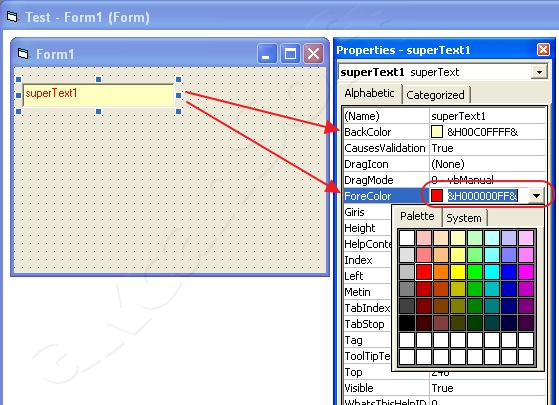Pick the lavender swatch in the top palette row
The height and width of the screenshot is (405, 559).
click(x=509, y=238)
